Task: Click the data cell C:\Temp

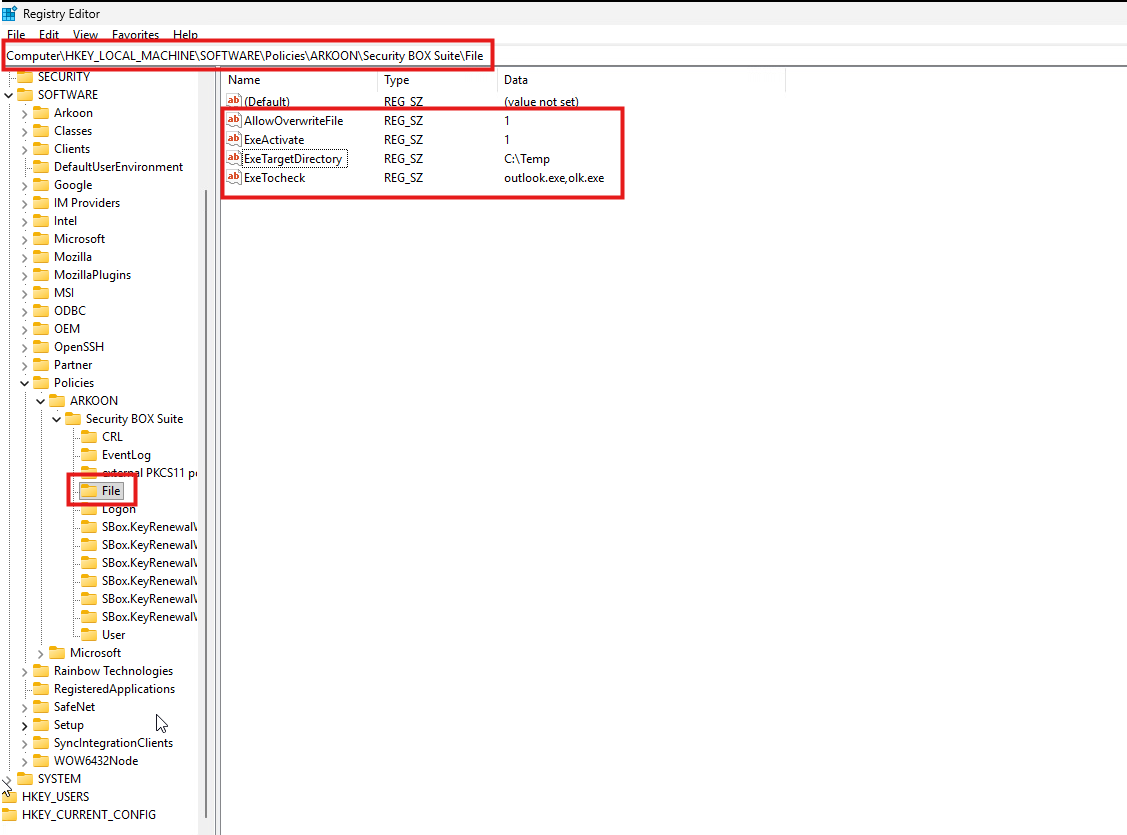Action: pyautogui.click(x=527, y=159)
